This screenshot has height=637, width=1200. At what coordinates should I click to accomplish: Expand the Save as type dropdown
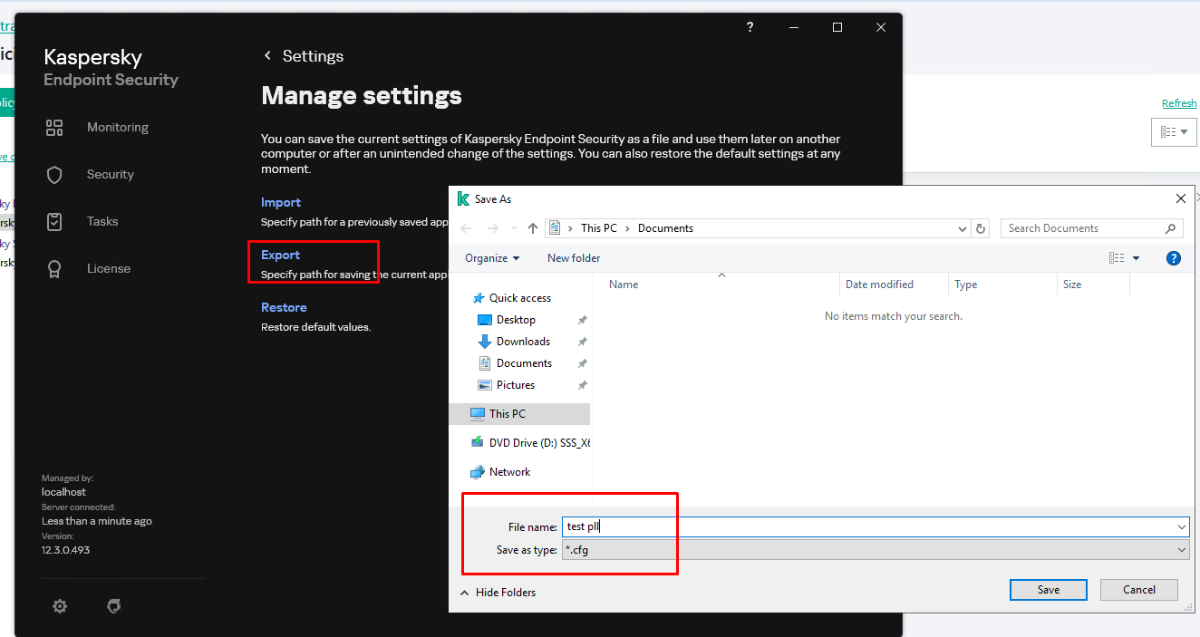pyautogui.click(x=1182, y=550)
